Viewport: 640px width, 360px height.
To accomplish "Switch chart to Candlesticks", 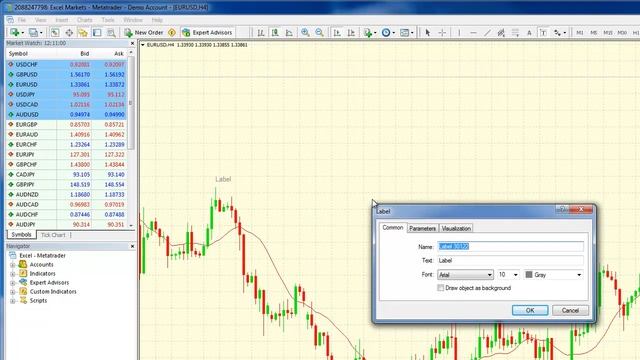I will pos(275,33).
